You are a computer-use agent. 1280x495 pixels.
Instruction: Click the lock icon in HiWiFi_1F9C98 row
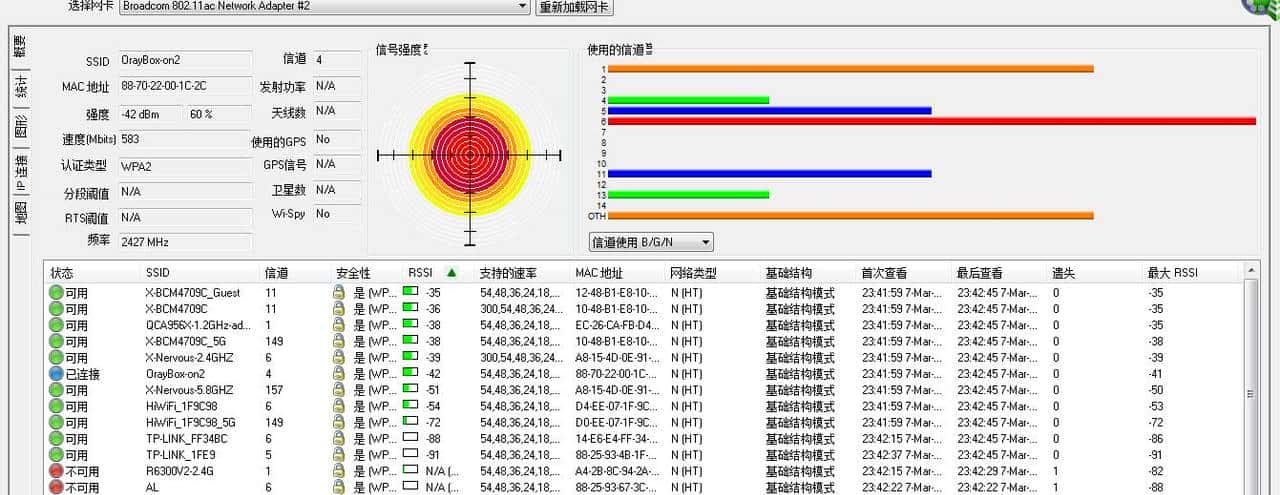click(339, 406)
